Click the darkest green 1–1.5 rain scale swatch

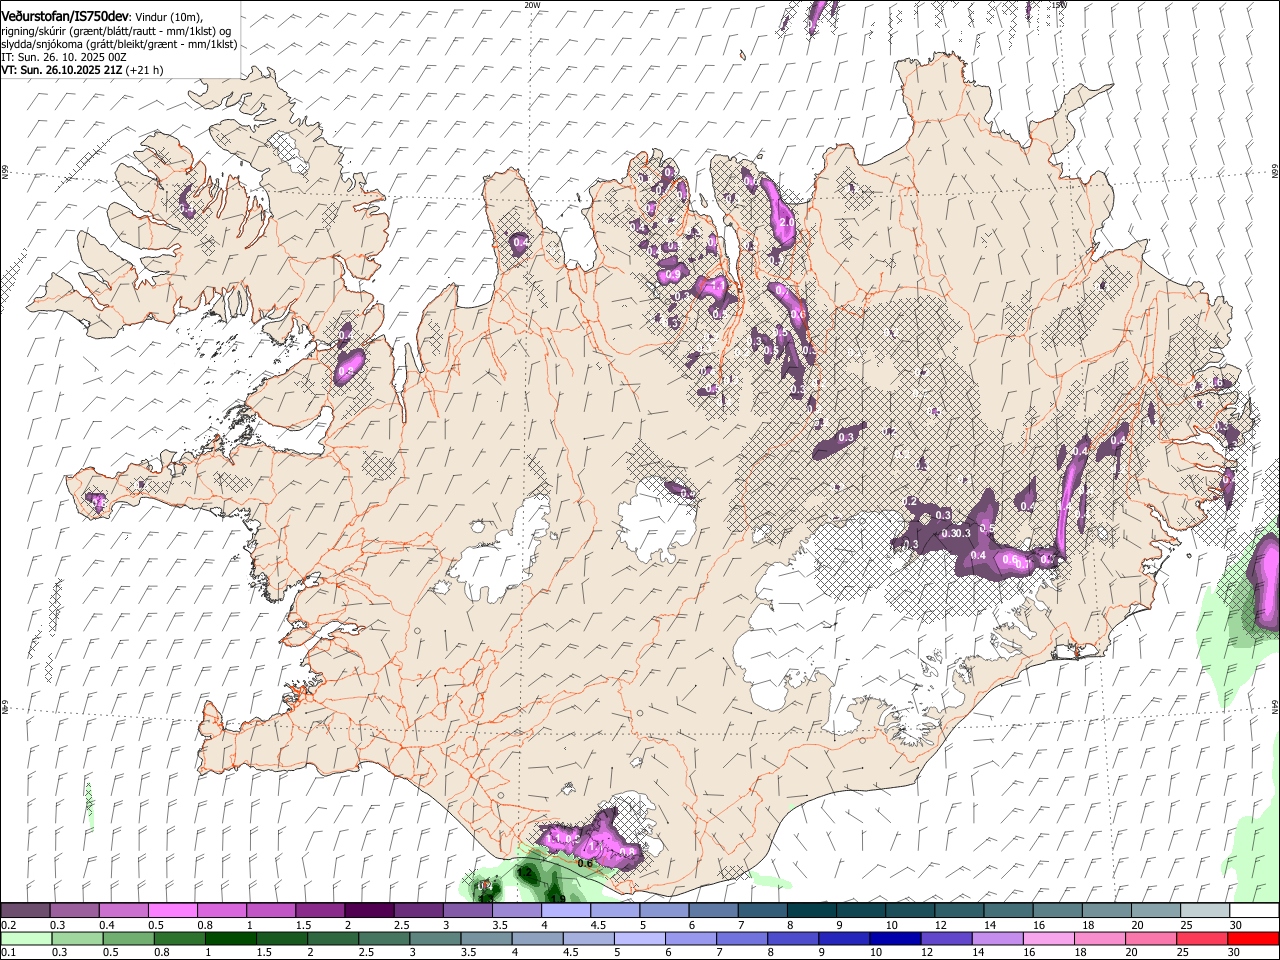point(231,938)
